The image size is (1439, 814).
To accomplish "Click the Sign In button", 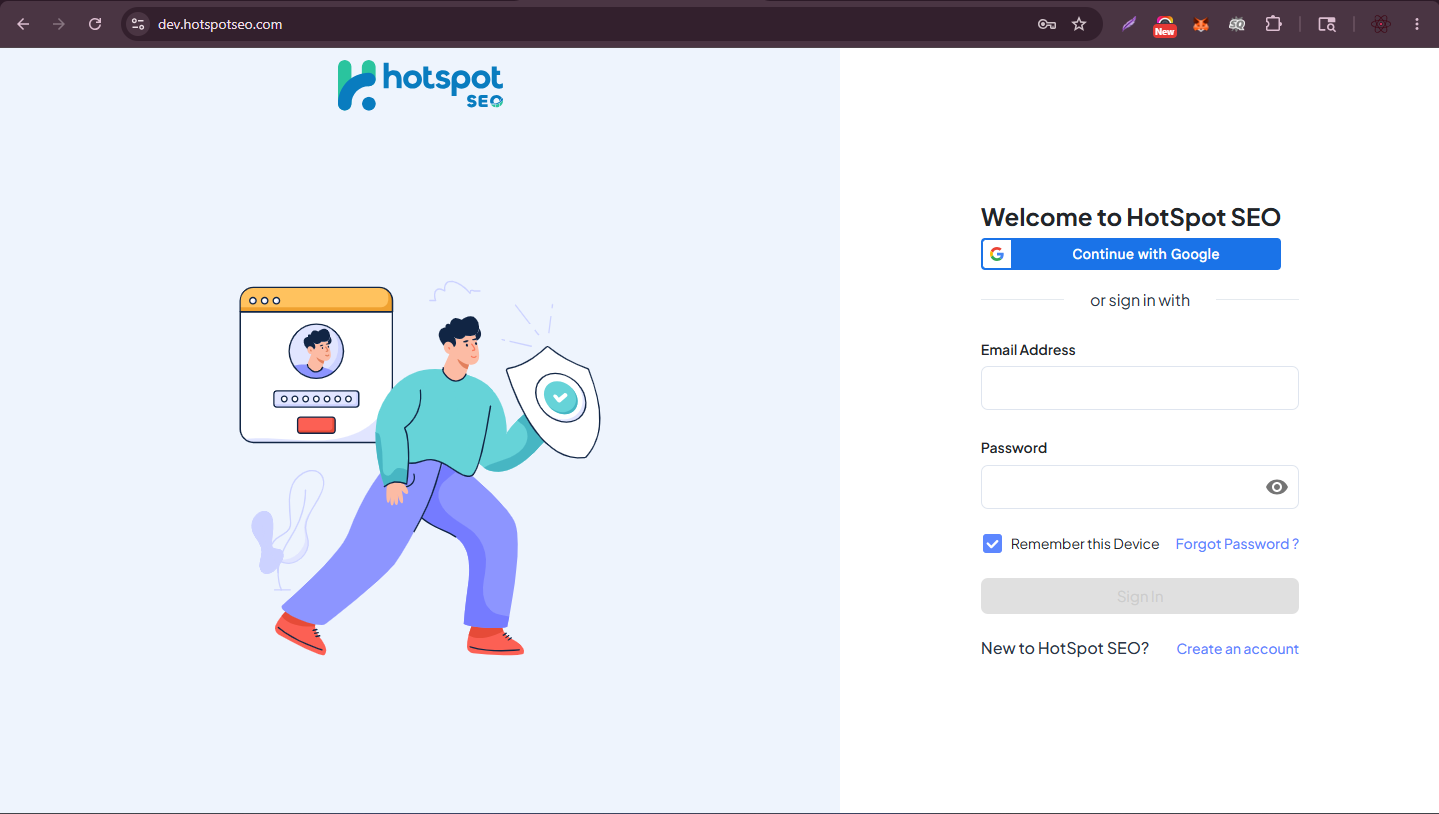I will click(x=1140, y=596).
